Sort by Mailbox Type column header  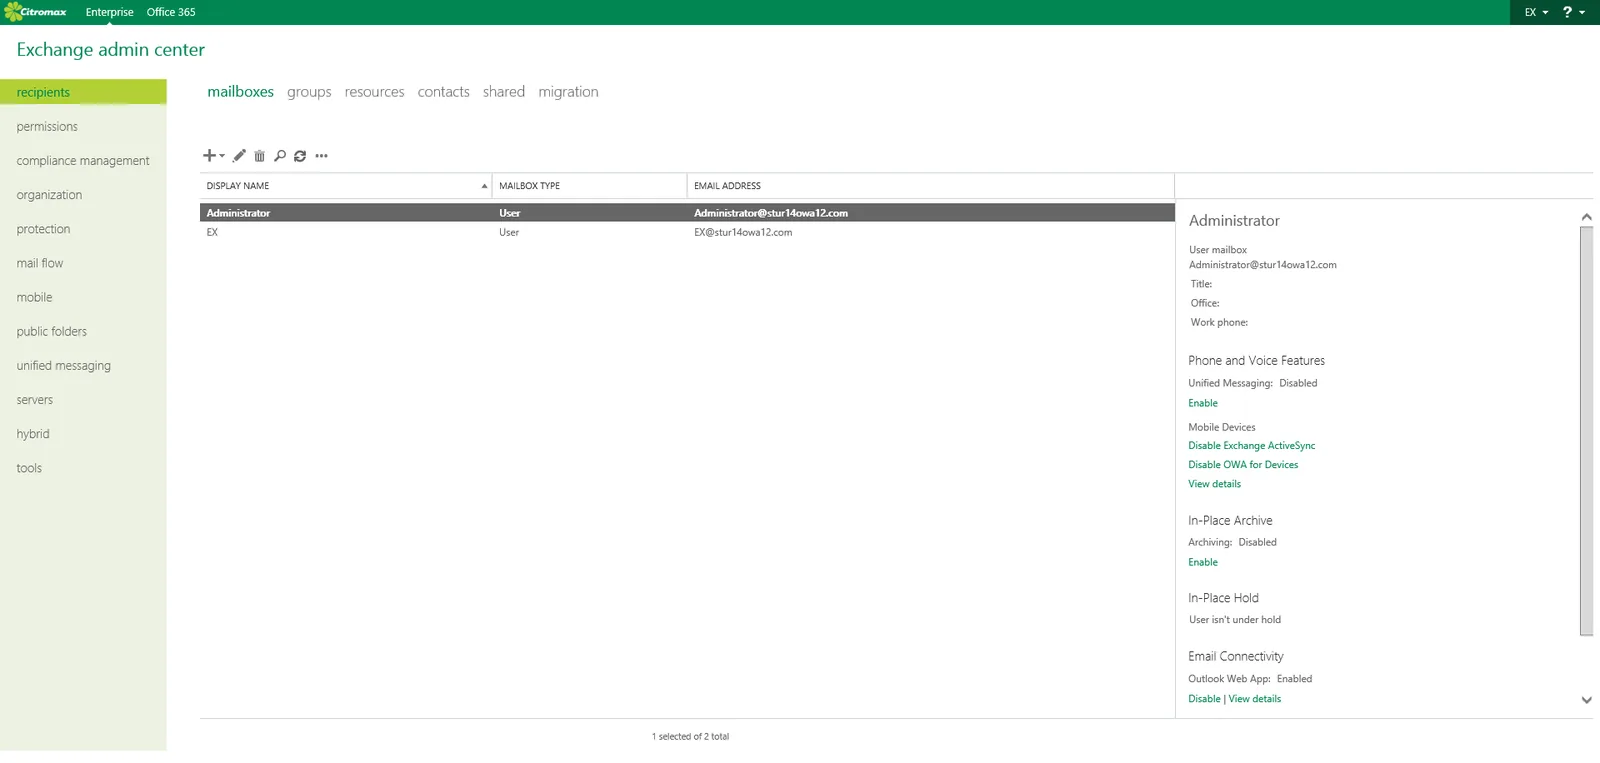[x=590, y=186]
